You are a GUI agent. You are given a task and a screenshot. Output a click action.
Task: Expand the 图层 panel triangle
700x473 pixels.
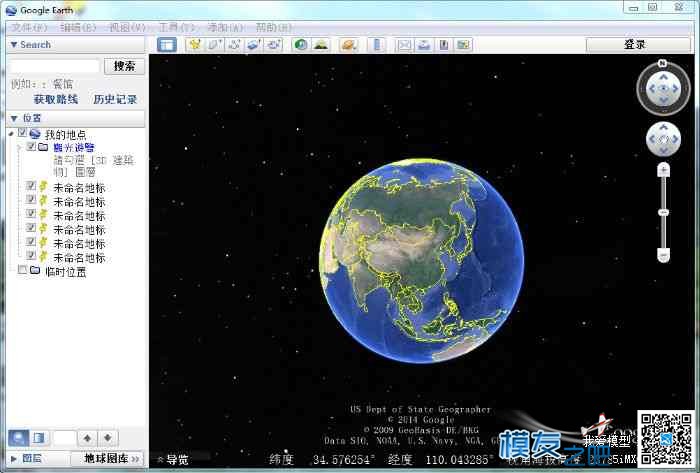point(14,459)
